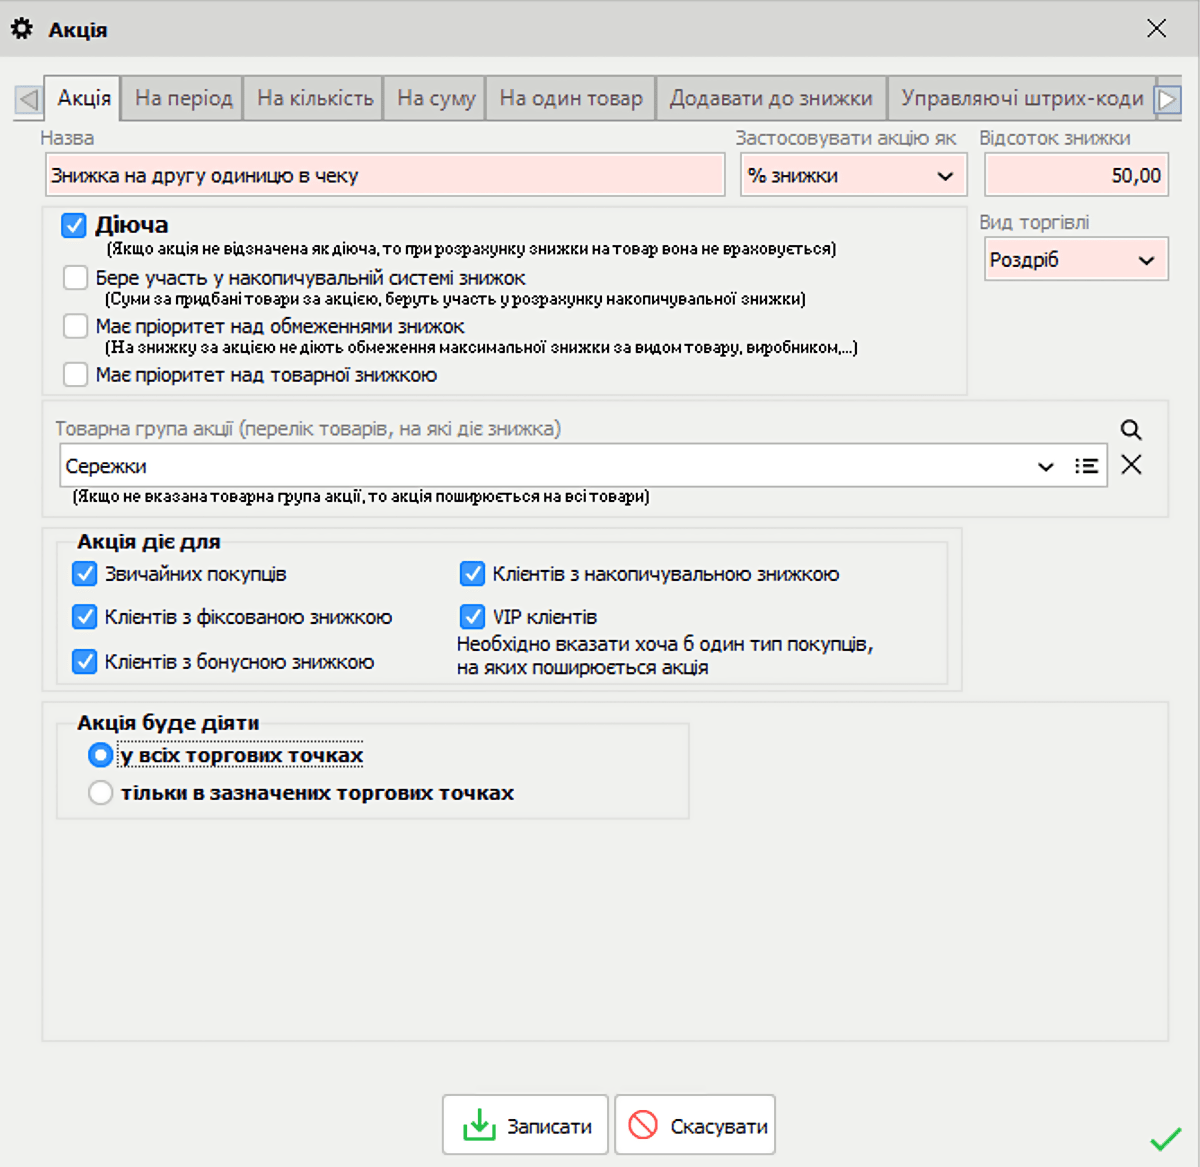Enable Бере участь у накопичувальній системі знижок
The width and height of the screenshot is (1200, 1167).
76,278
